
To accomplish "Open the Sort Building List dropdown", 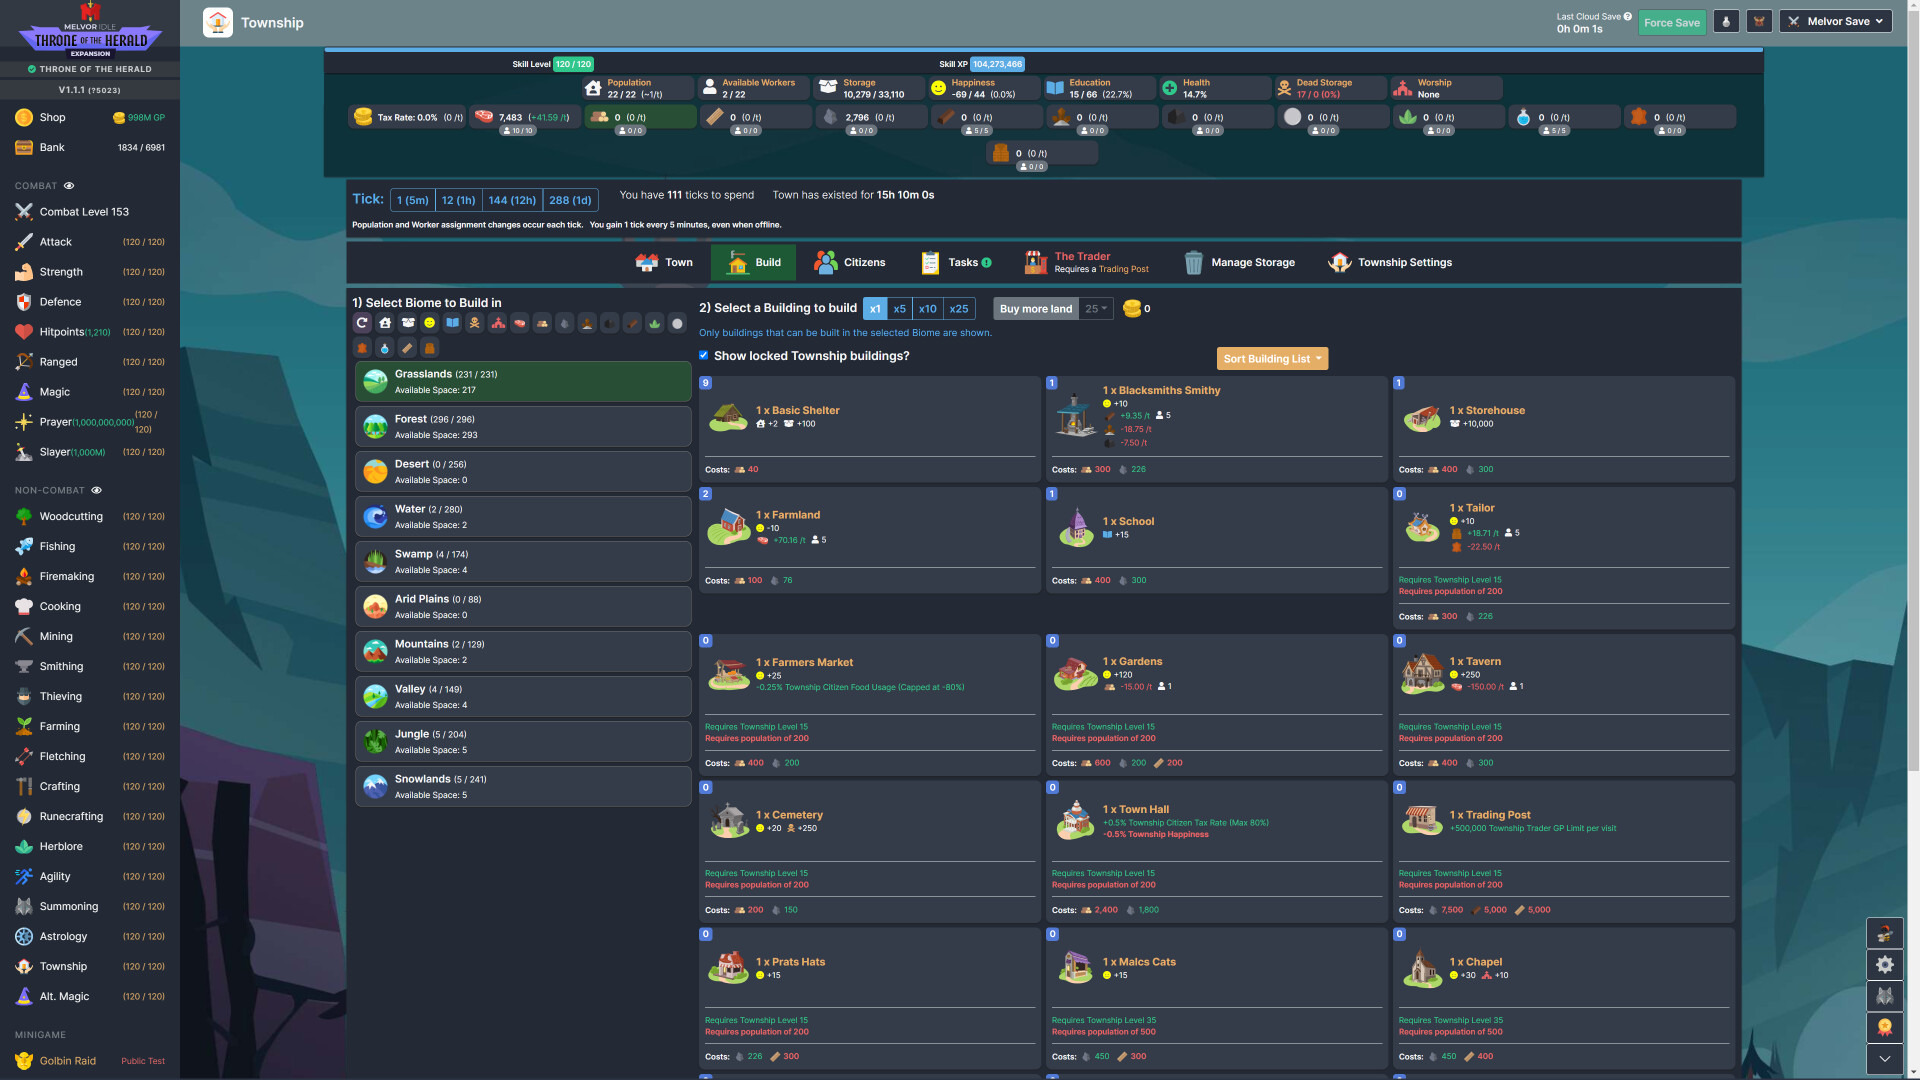I will [1272, 359].
